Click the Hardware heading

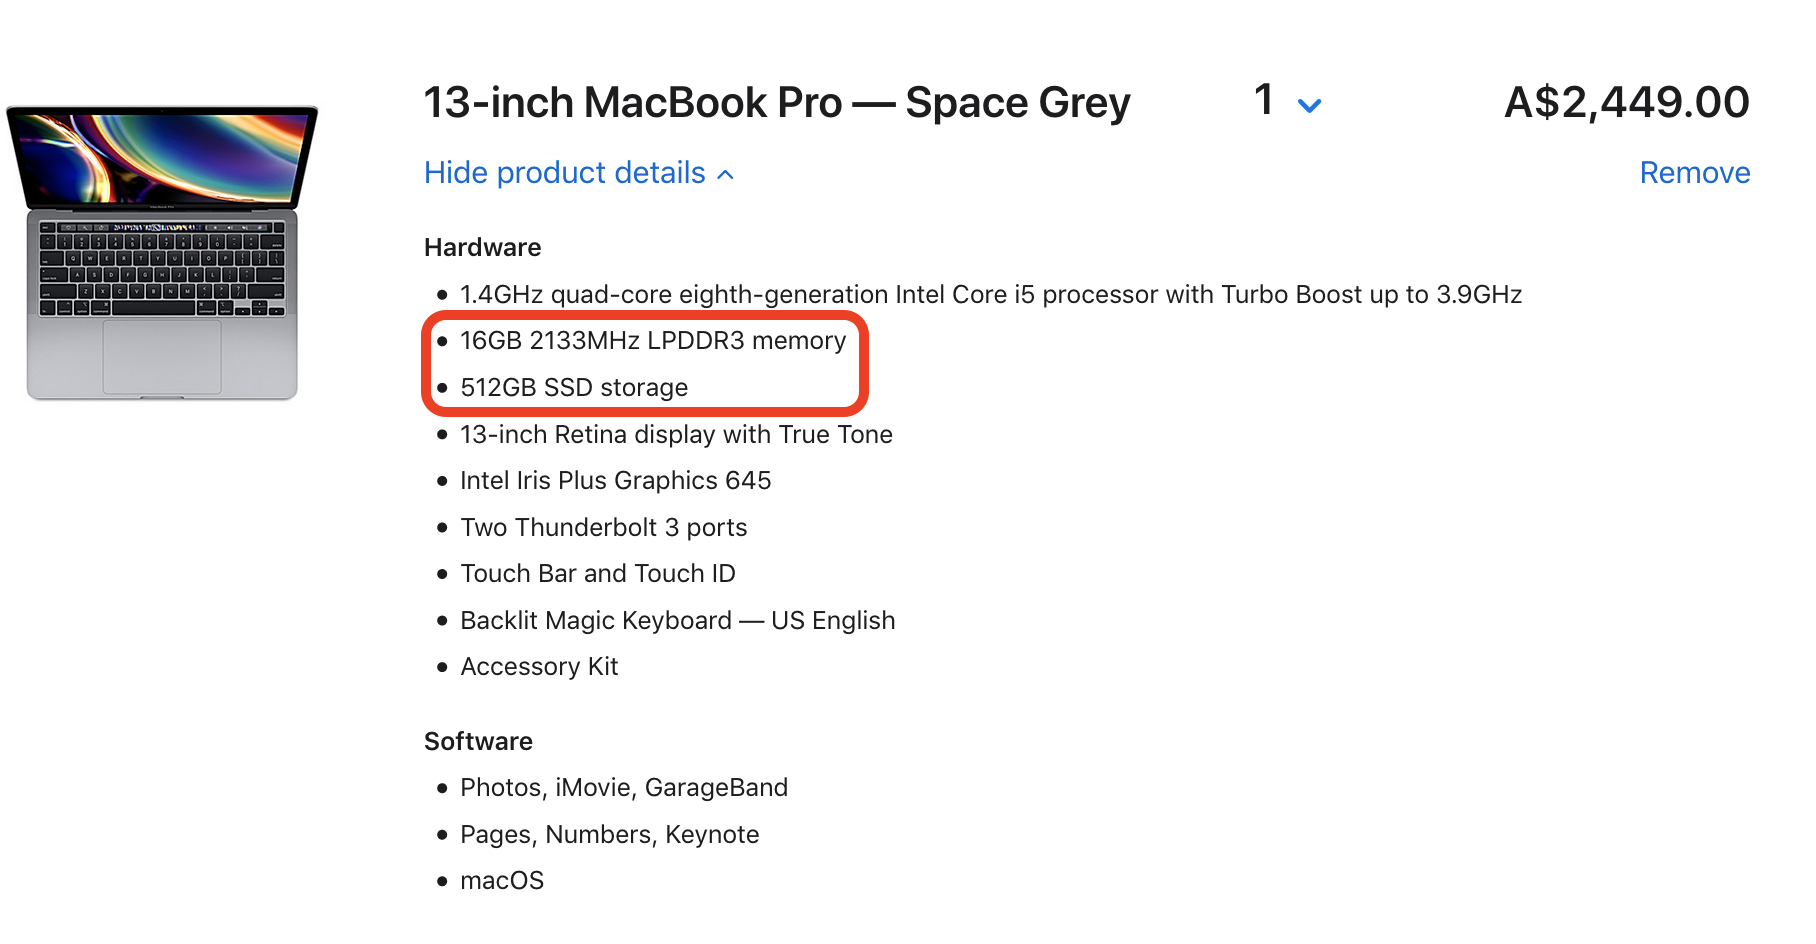[482, 247]
